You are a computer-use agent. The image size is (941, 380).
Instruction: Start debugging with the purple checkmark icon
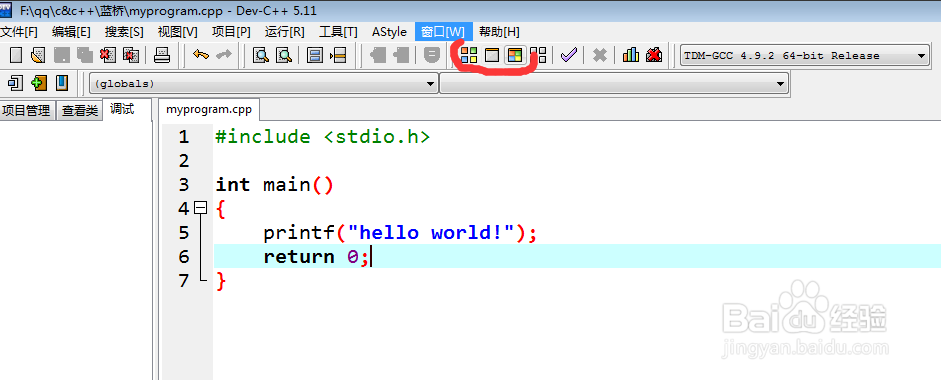click(569, 56)
